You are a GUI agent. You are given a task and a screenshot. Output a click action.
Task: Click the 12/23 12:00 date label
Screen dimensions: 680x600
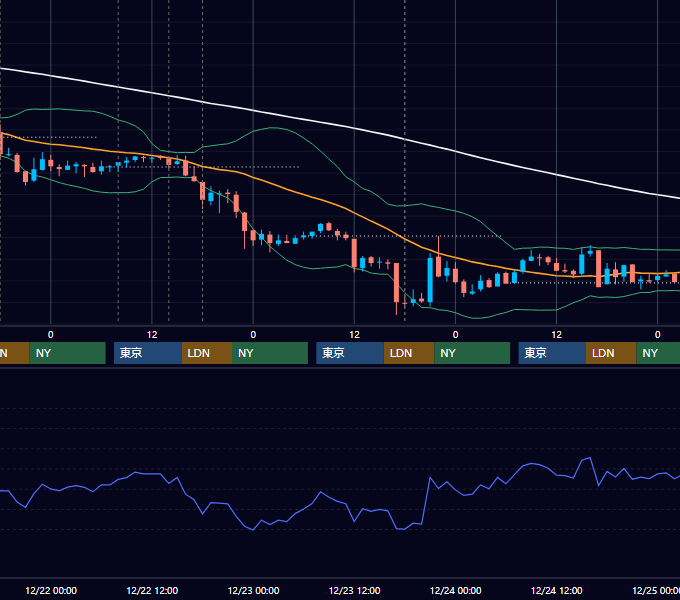tap(354, 590)
